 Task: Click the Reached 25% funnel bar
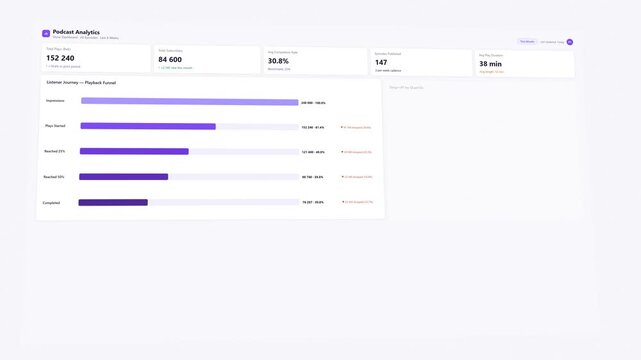tap(134, 151)
